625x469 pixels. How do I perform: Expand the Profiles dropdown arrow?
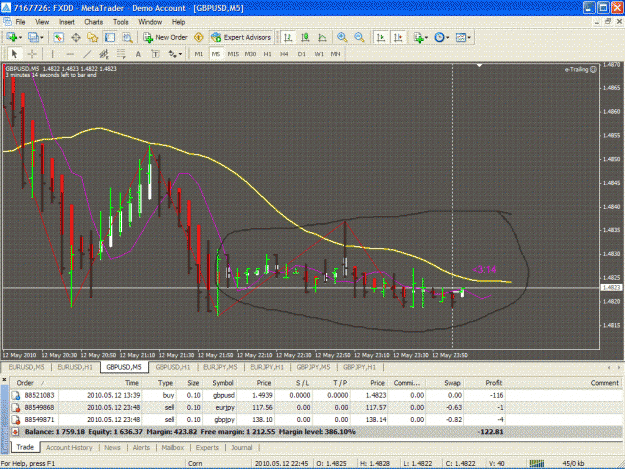41,38
